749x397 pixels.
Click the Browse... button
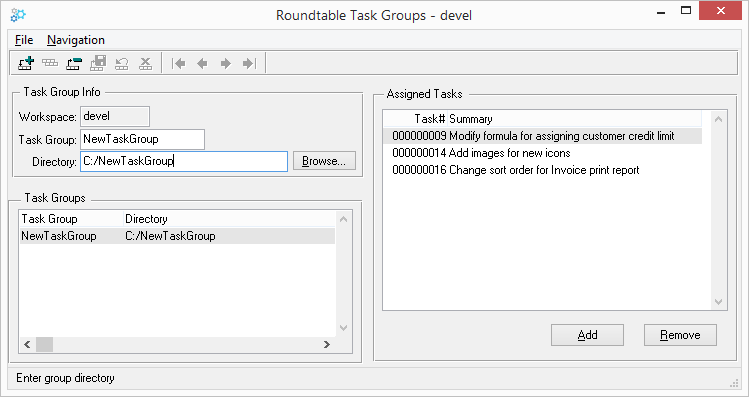324,161
